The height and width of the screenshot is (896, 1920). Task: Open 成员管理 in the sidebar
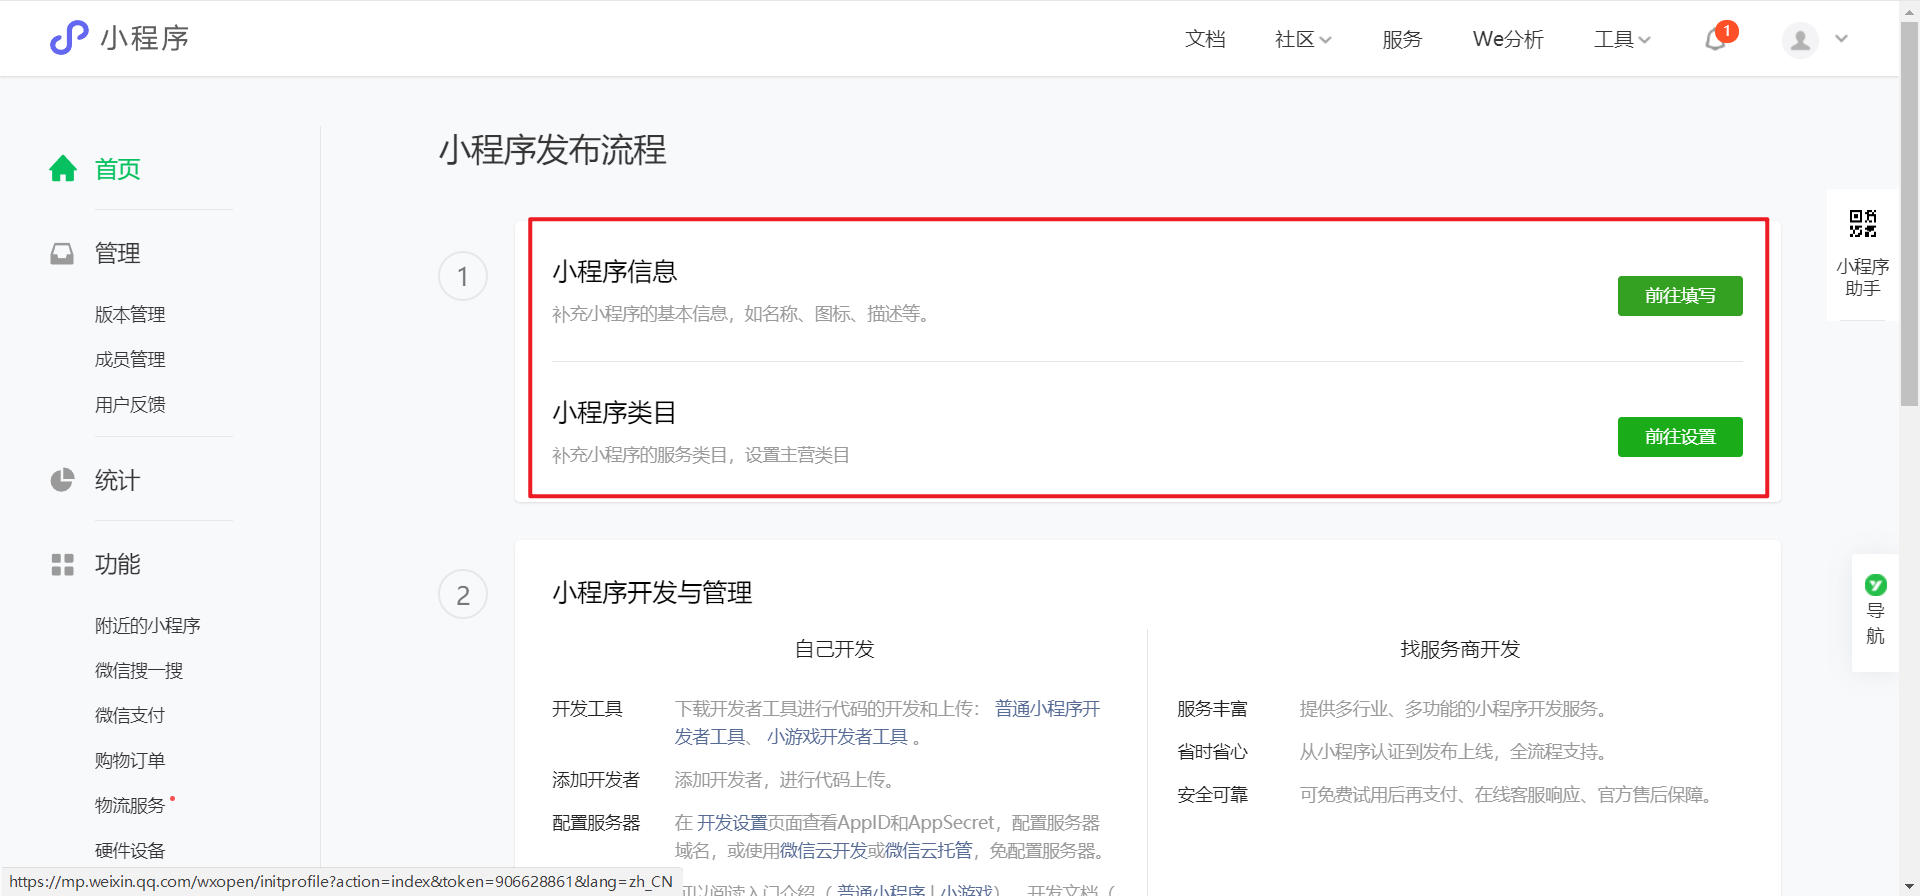tap(130, 359)
